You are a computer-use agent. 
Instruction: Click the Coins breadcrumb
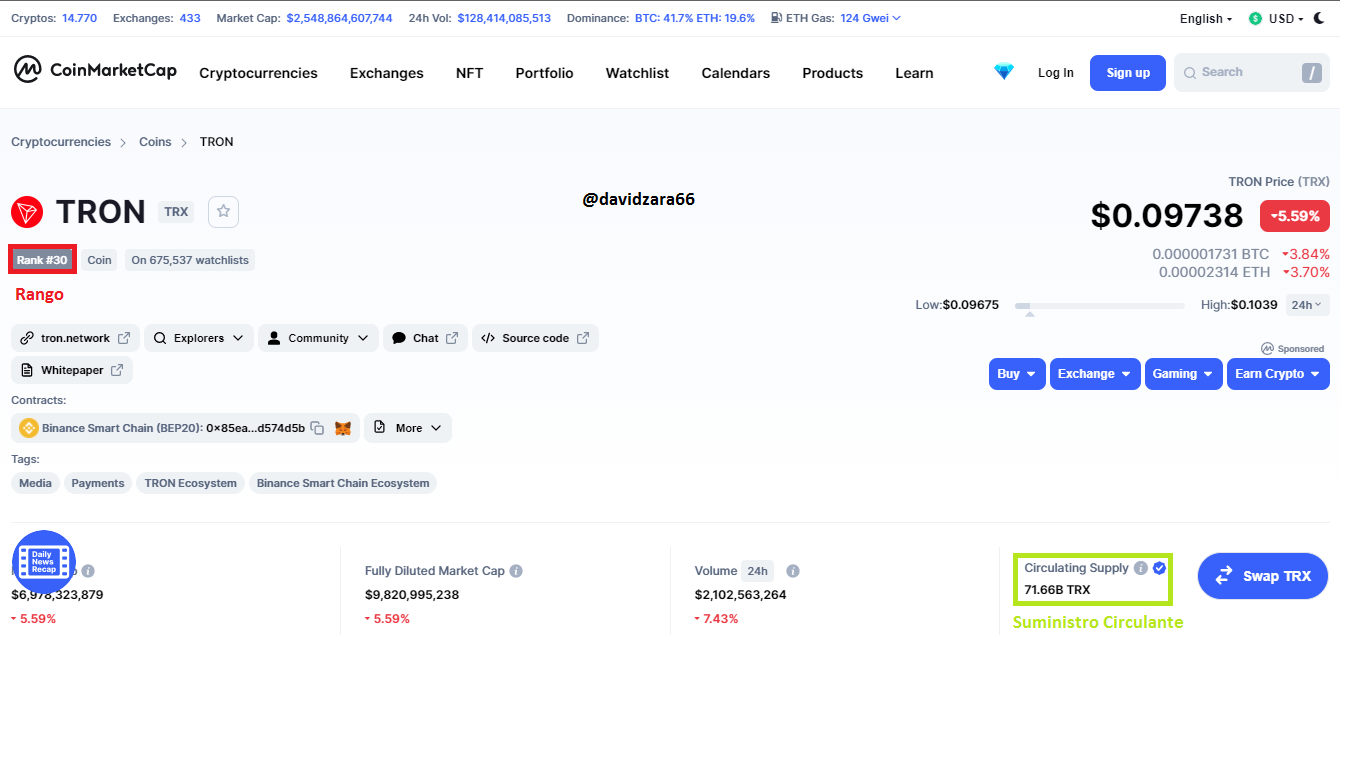pos(155,142)
